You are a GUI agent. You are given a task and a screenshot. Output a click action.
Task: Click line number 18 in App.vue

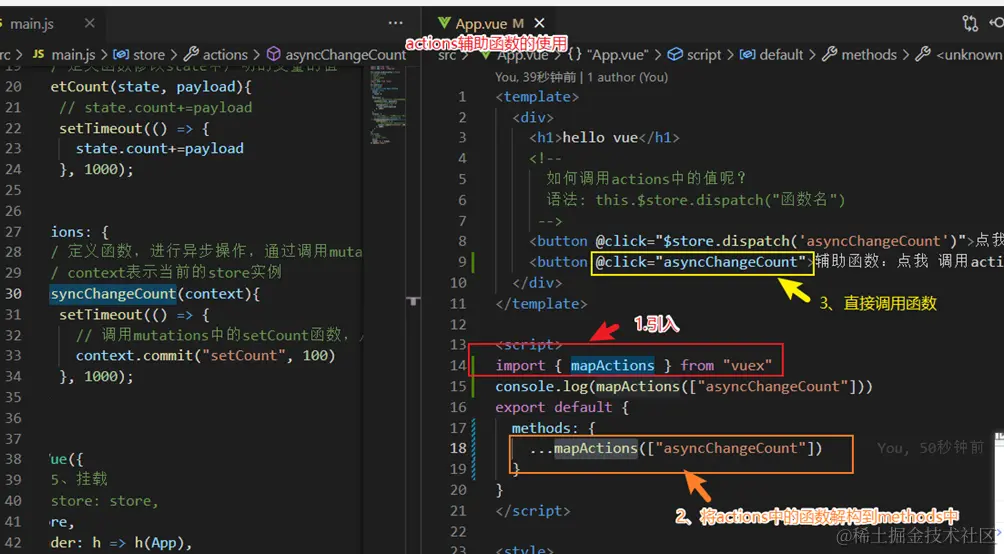pyautogui.click(x=458, y=448)
